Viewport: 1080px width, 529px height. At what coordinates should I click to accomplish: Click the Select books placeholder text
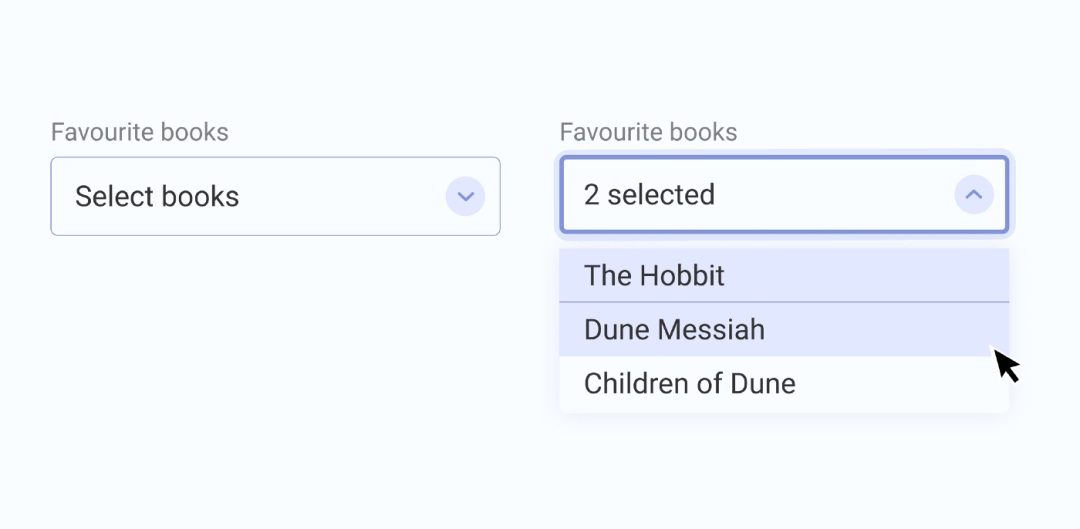[x=157, y=196]
